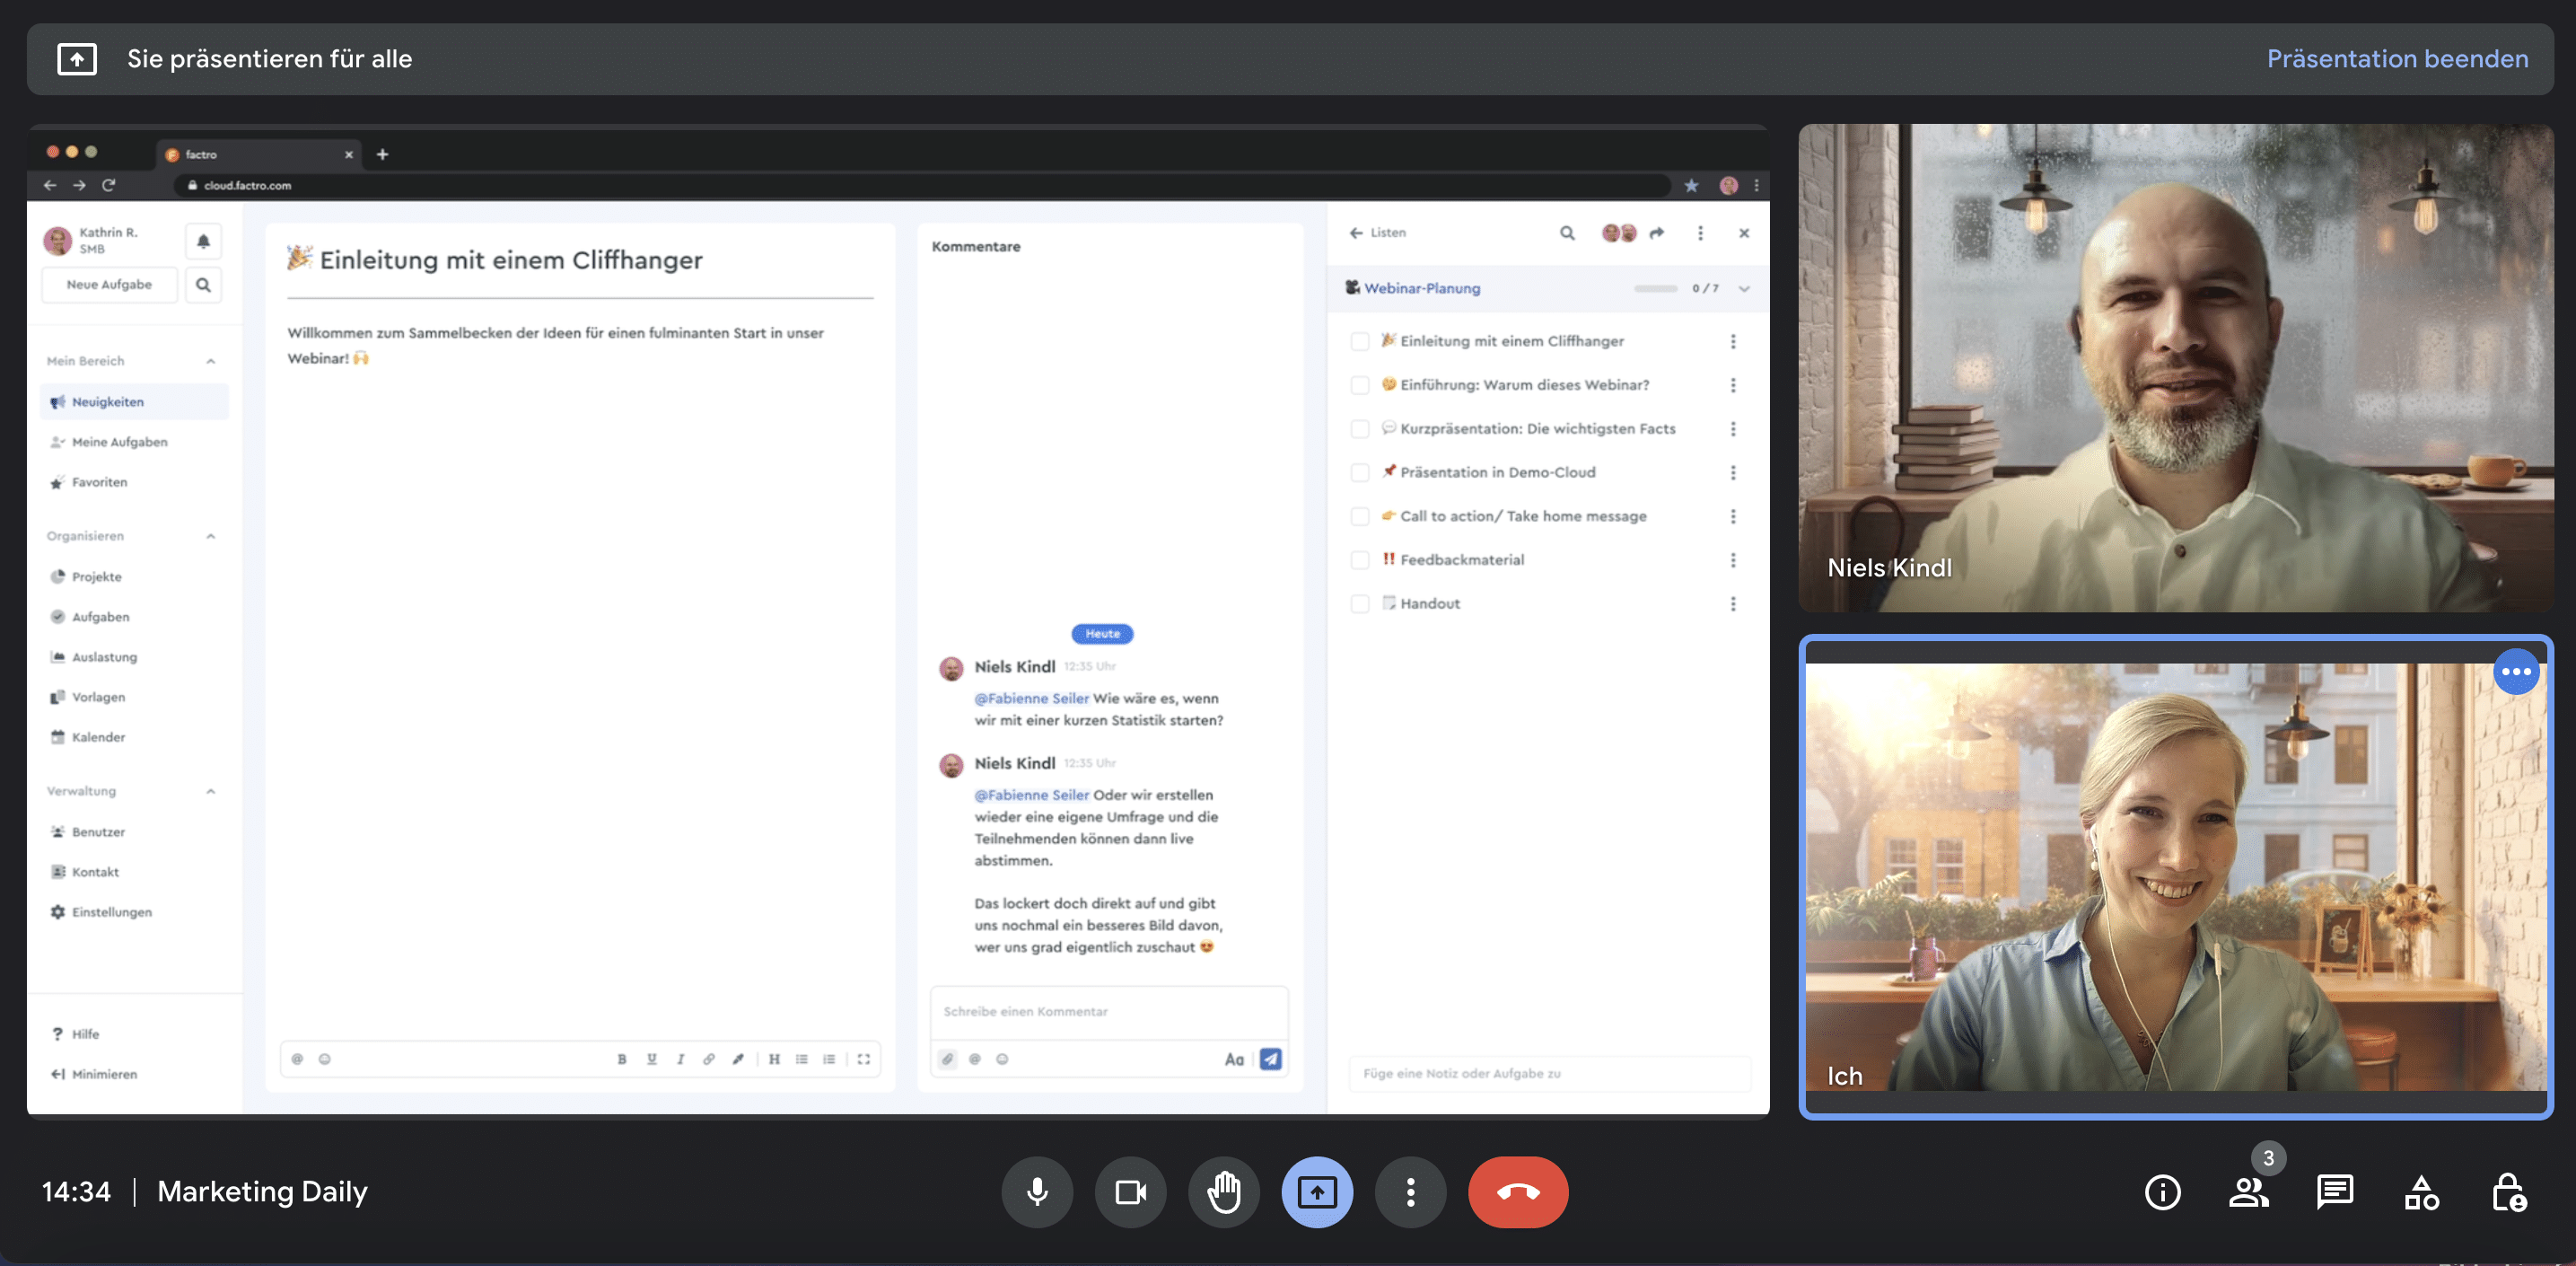Collapse the Webinar-Planung list
2576x1266 pixels.
pos(1744,288)
